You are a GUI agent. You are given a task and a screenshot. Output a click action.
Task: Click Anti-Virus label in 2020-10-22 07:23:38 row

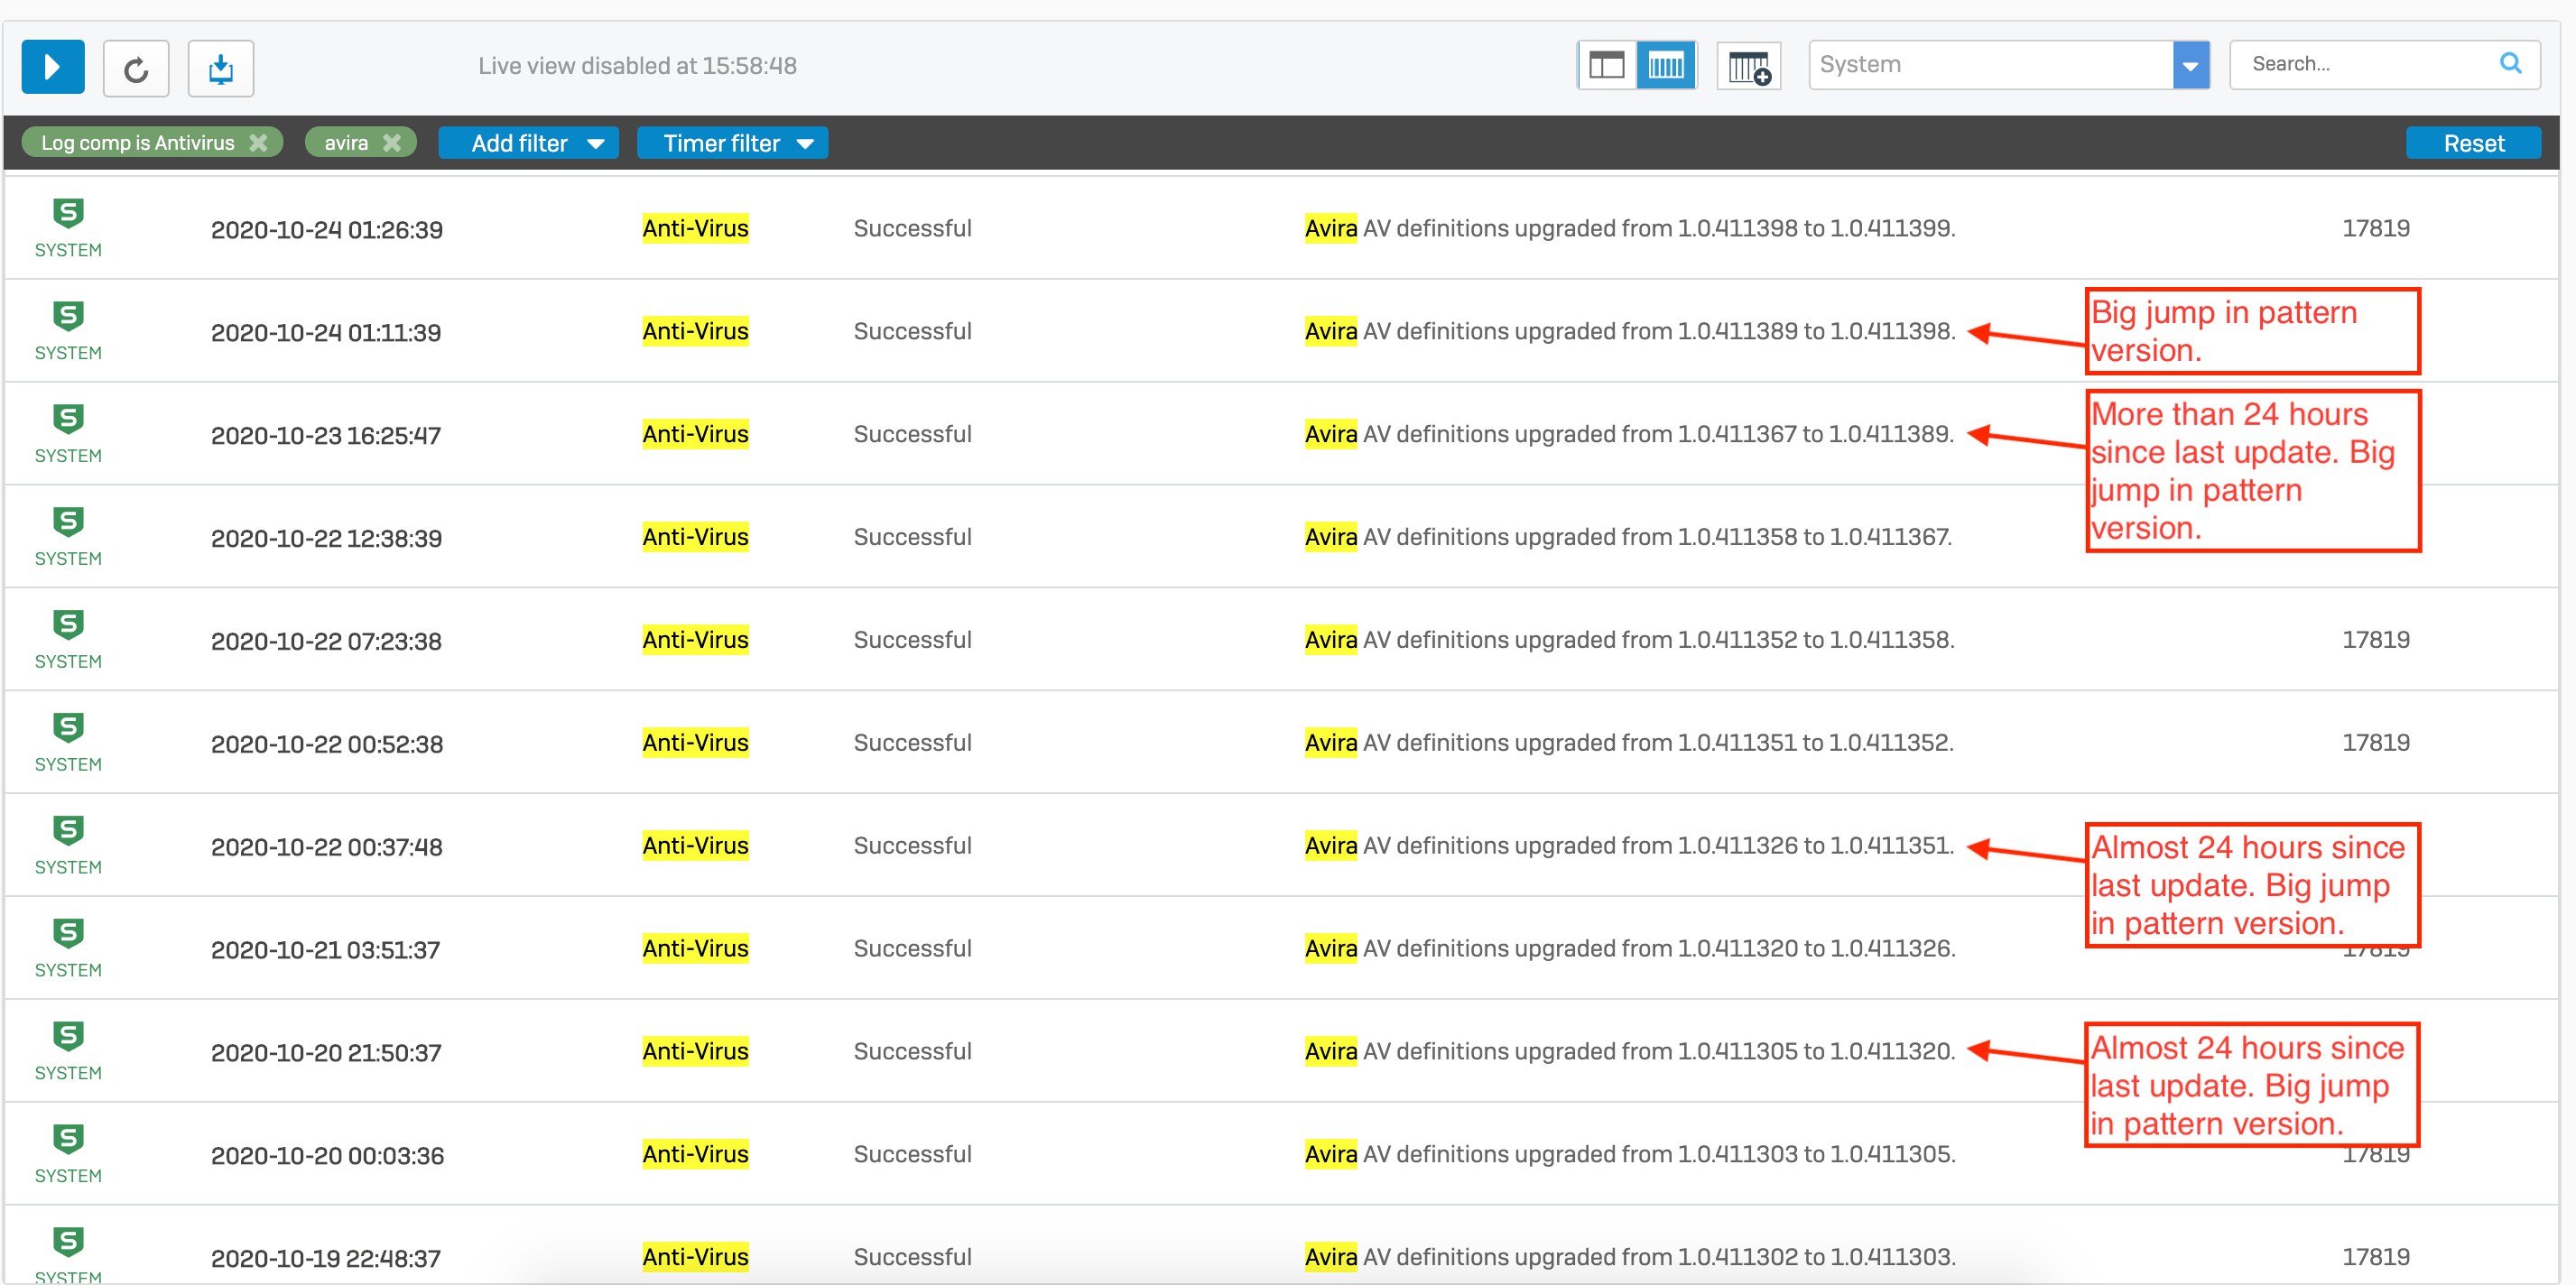pos(695,641)
